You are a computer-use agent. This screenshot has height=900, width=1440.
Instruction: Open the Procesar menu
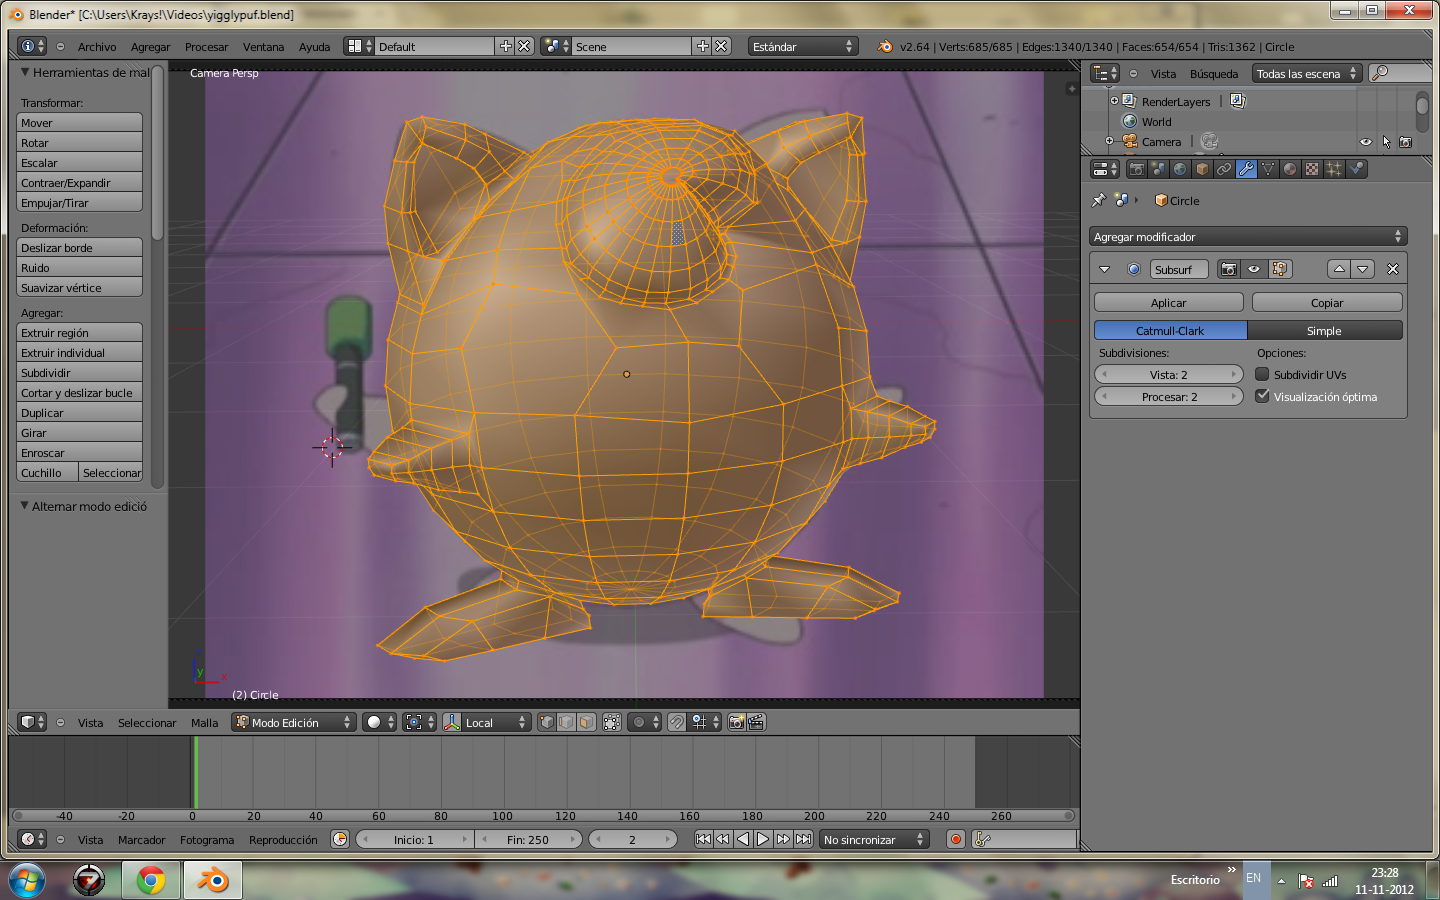click(x=206, y=46)
